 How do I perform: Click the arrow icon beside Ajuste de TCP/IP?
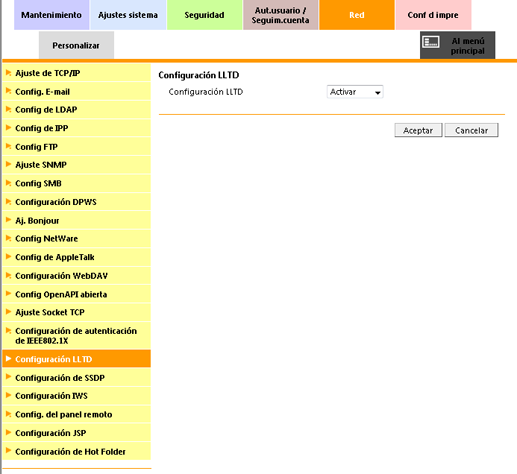pyautogui.click(x=9, y=73)
